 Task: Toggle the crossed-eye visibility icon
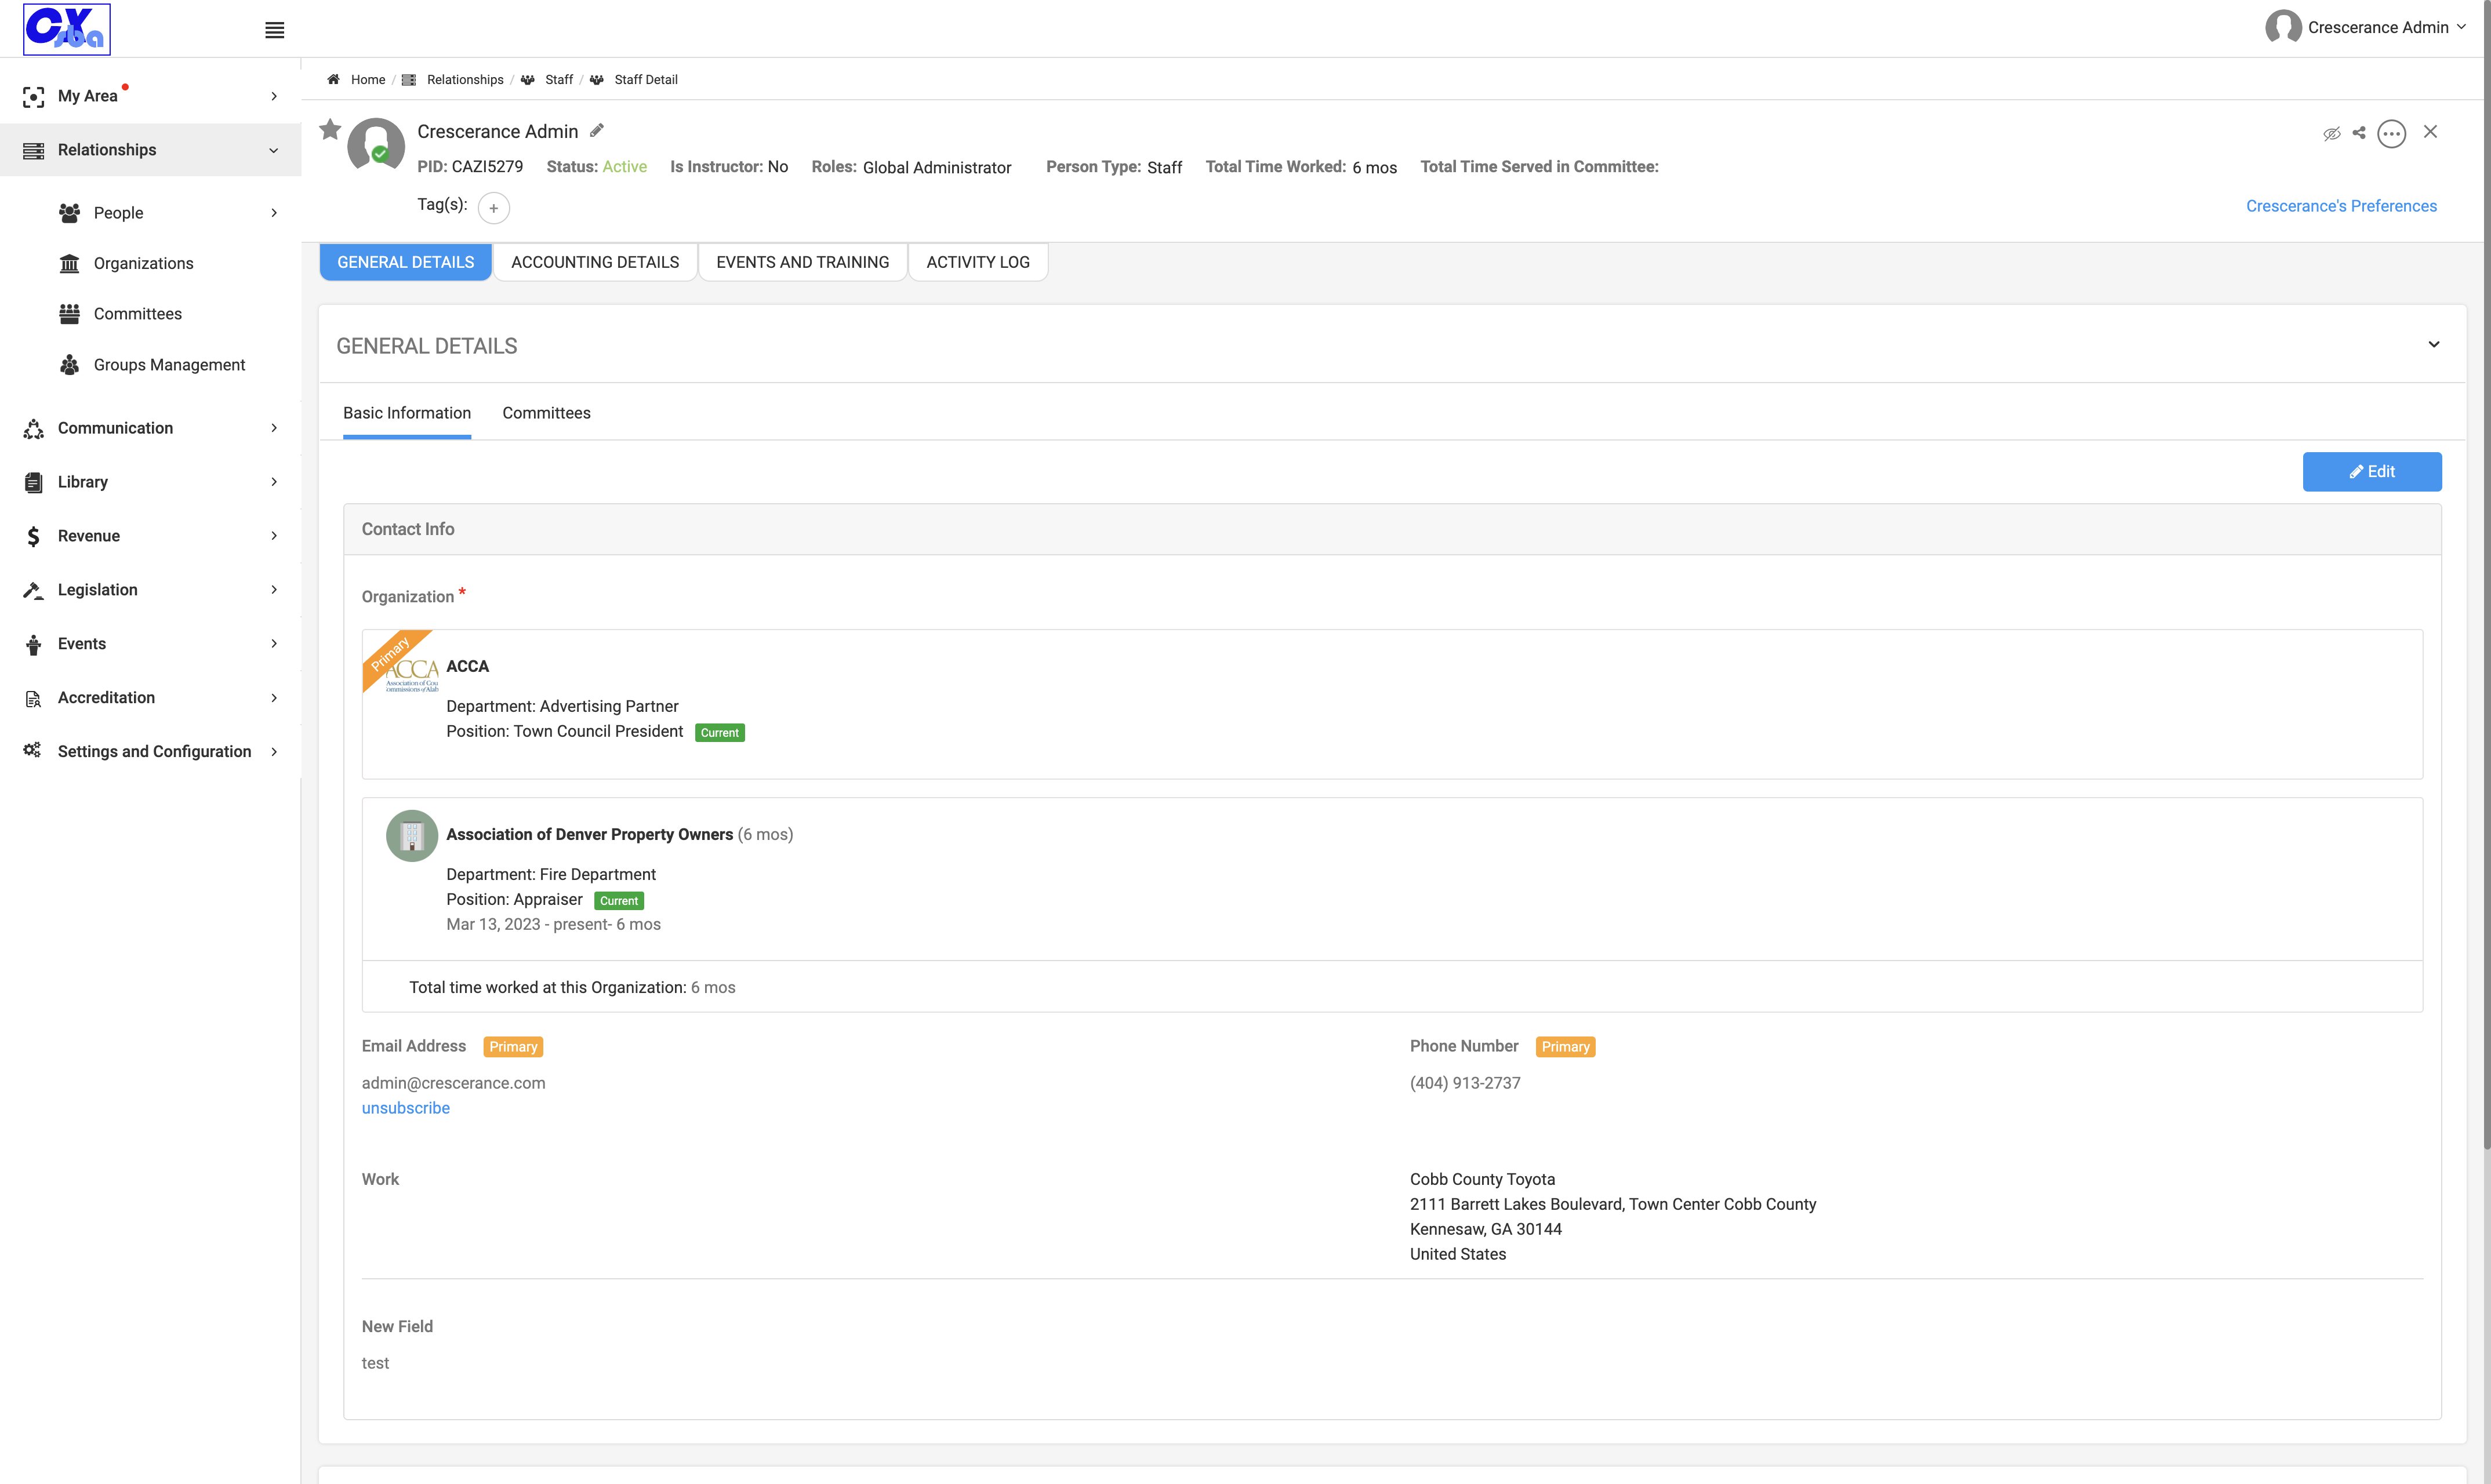point(2331,133)
